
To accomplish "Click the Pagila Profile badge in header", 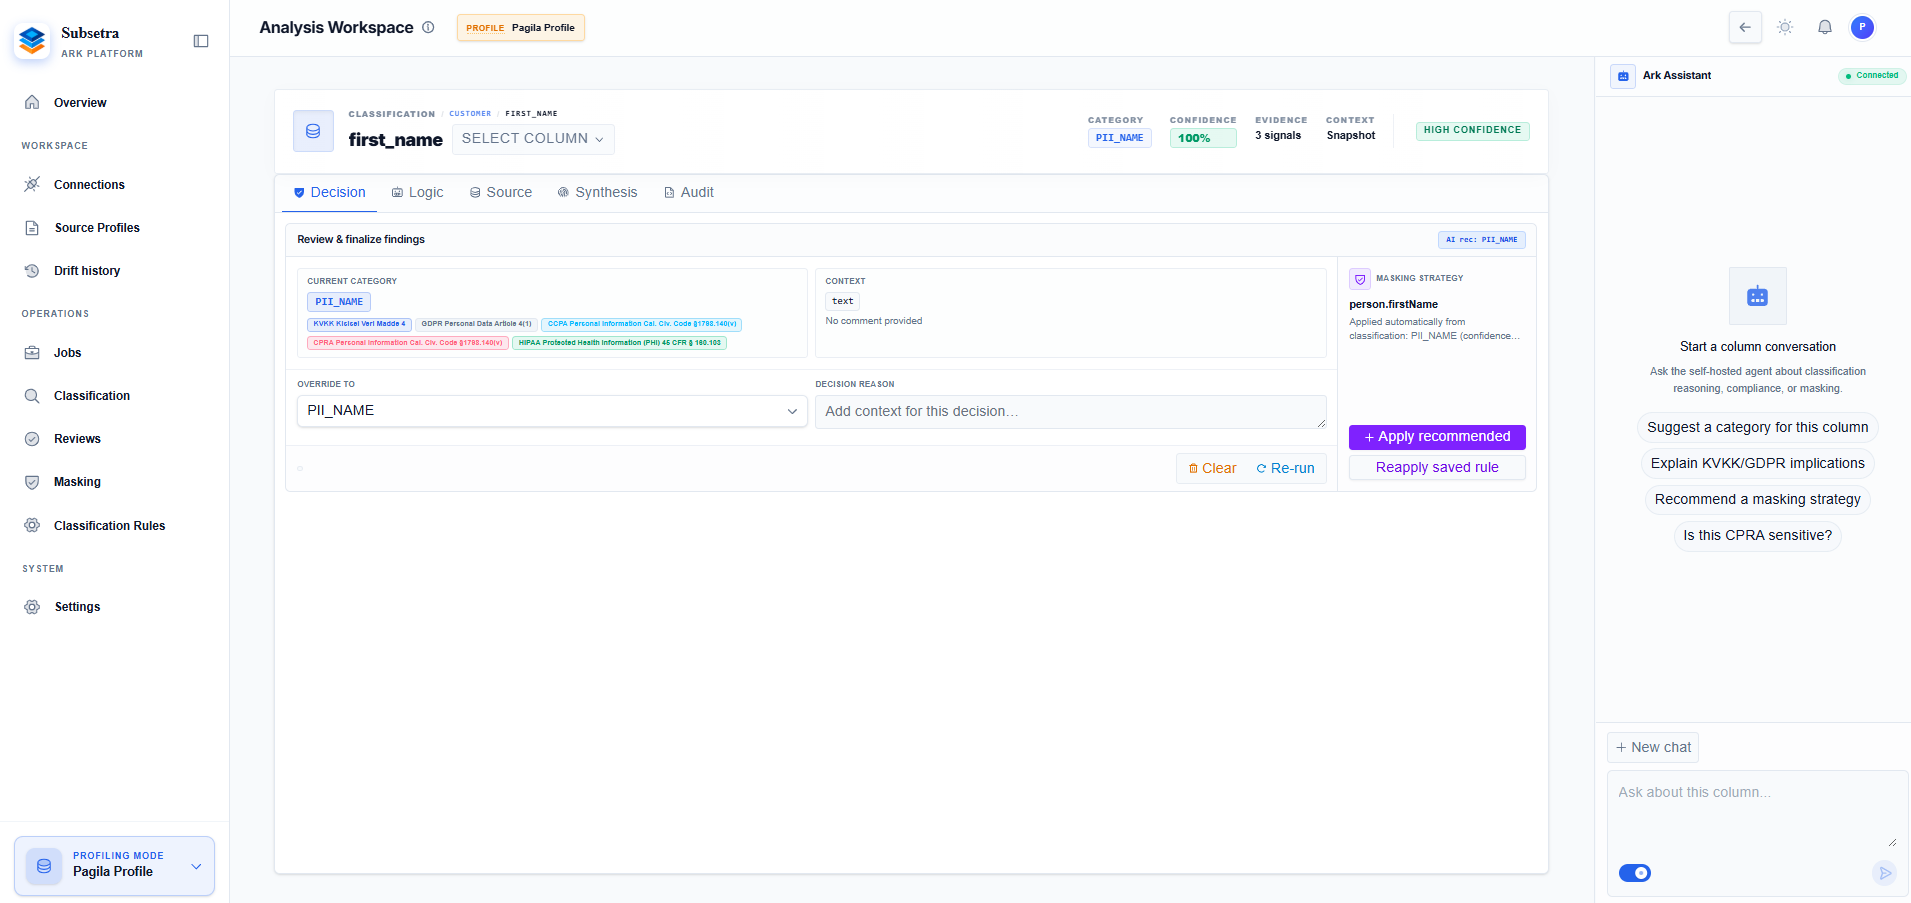I will [x=521, y=28].
